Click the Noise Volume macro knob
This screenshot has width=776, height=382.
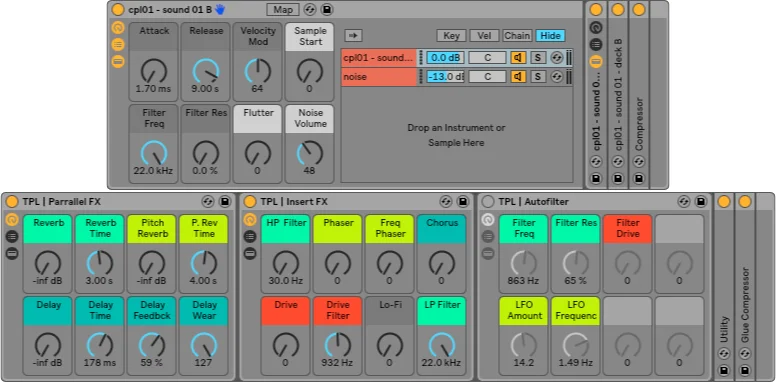309,153
